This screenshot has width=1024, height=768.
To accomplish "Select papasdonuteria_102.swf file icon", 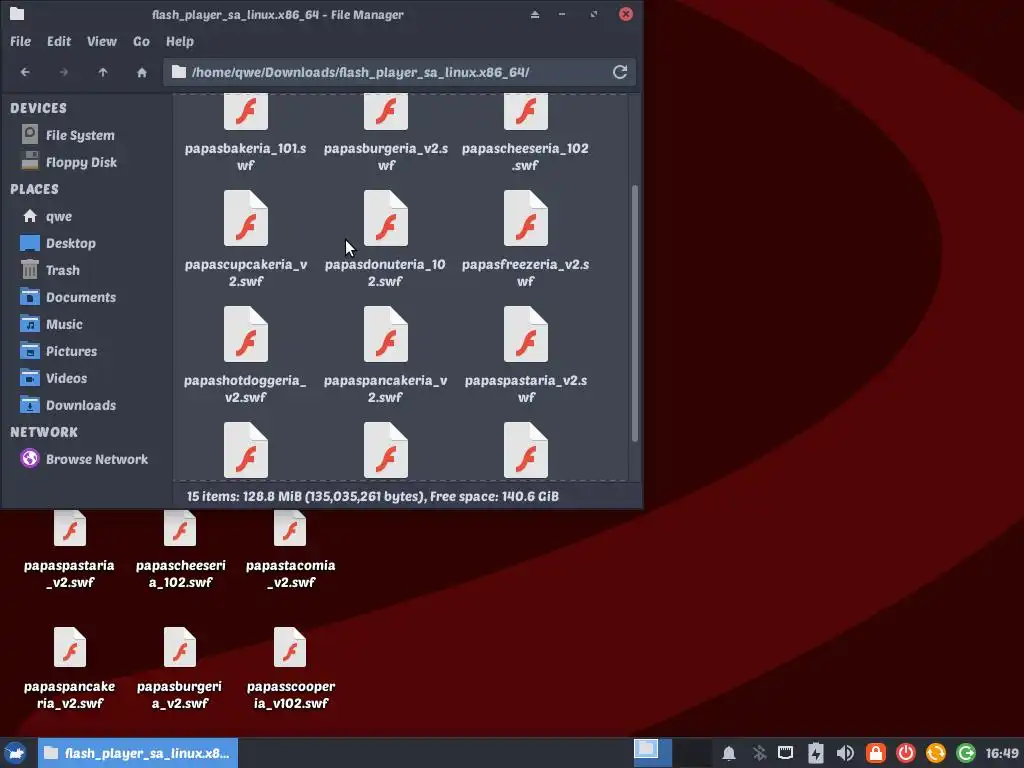I will click(386, 218).
